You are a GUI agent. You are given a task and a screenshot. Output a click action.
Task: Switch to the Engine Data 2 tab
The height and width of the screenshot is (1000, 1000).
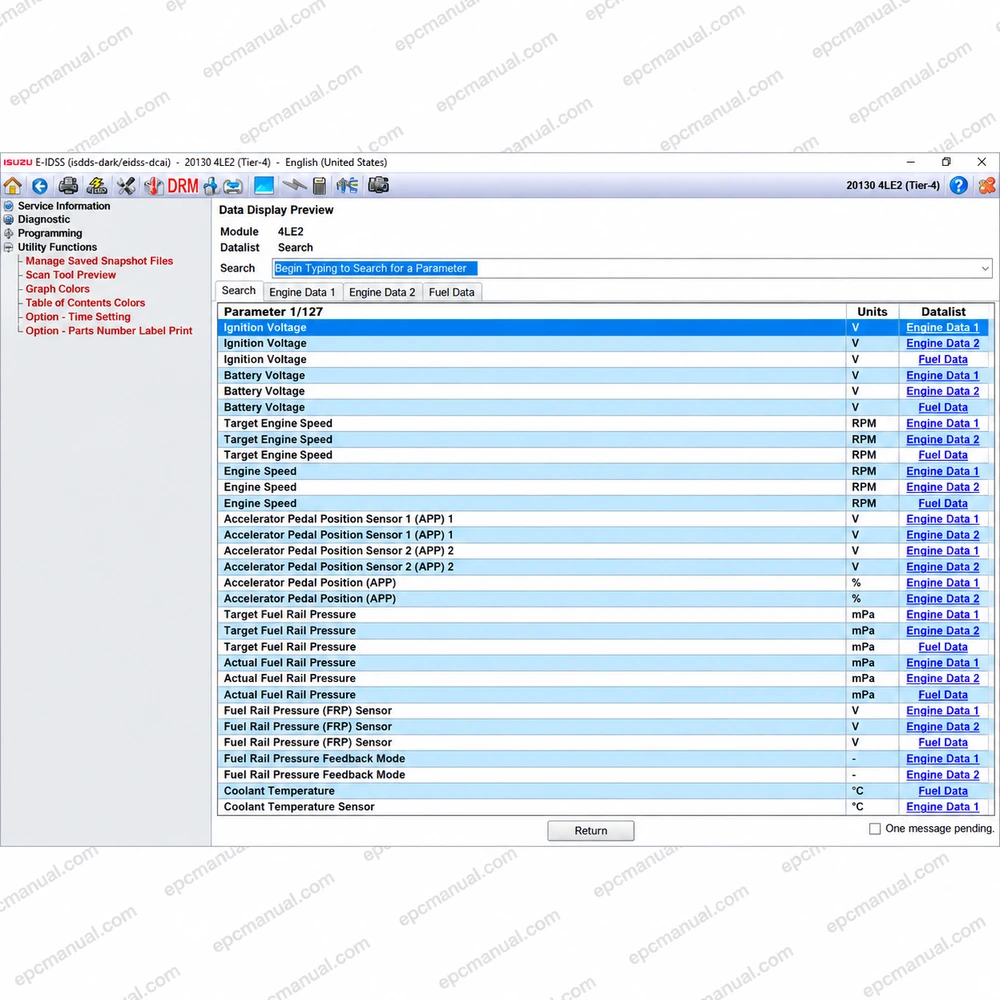(382, 292)
